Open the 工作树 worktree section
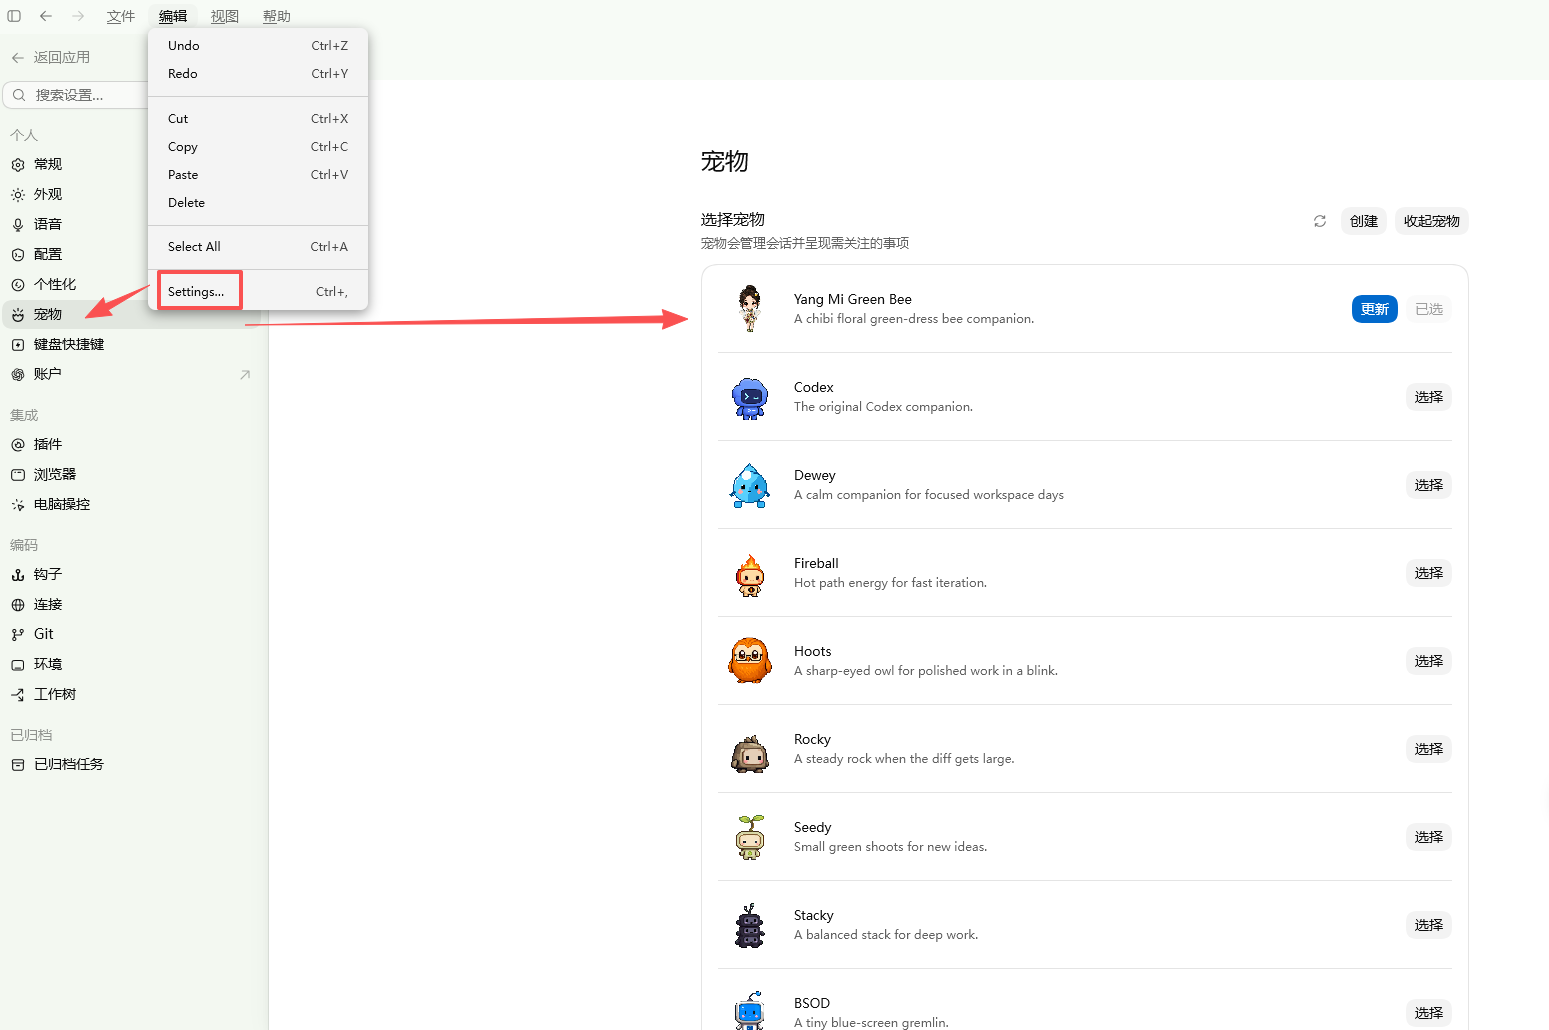1549x1030 pixels. 132,694
